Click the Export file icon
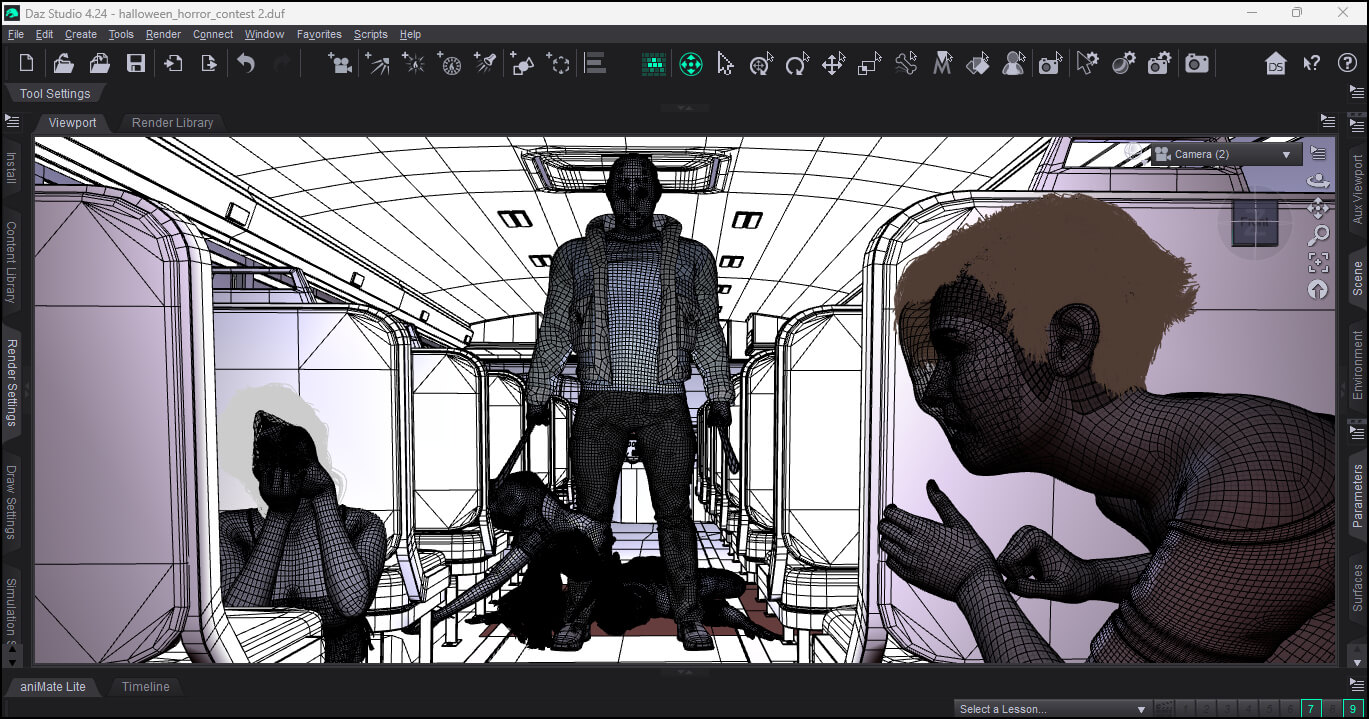Viewport: 1369px width, 719px height. [209, 64]
